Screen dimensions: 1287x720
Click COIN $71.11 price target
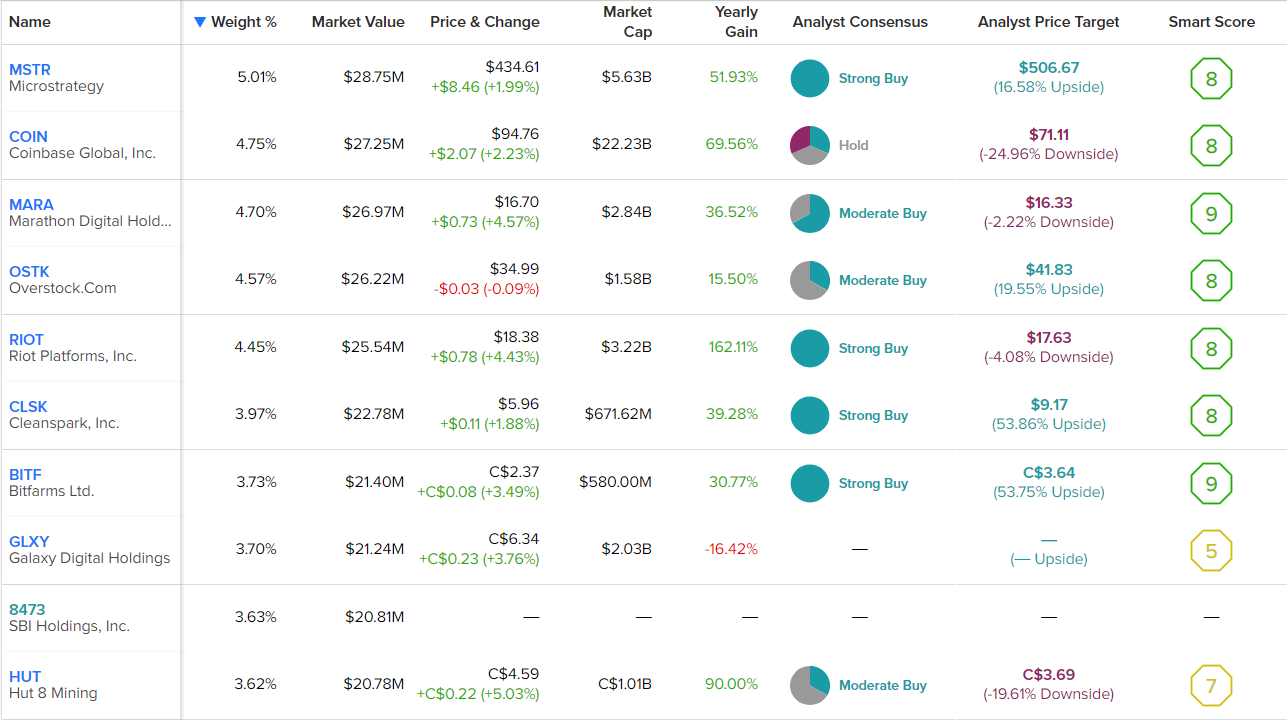pyautogui.click(x=1049, y=135)
